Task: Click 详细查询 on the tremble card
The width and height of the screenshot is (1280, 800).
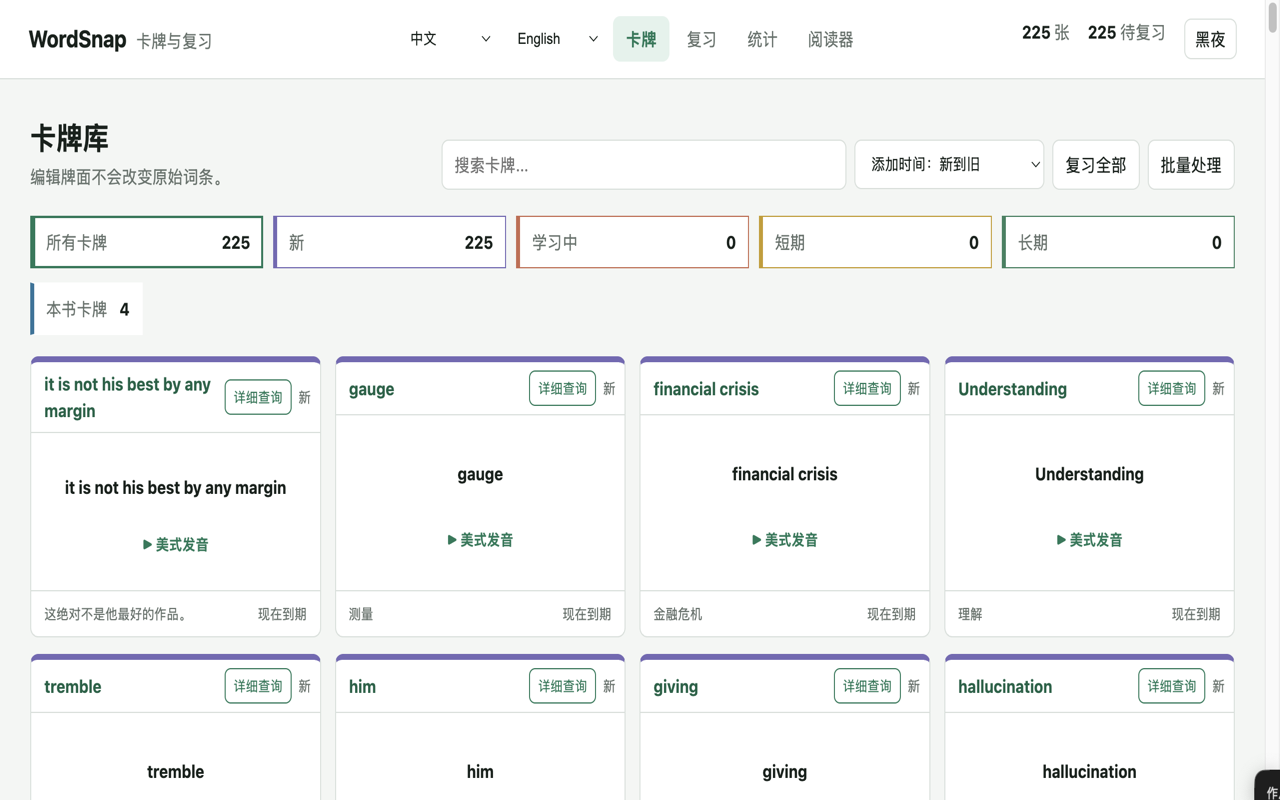Action: point(258,686)
